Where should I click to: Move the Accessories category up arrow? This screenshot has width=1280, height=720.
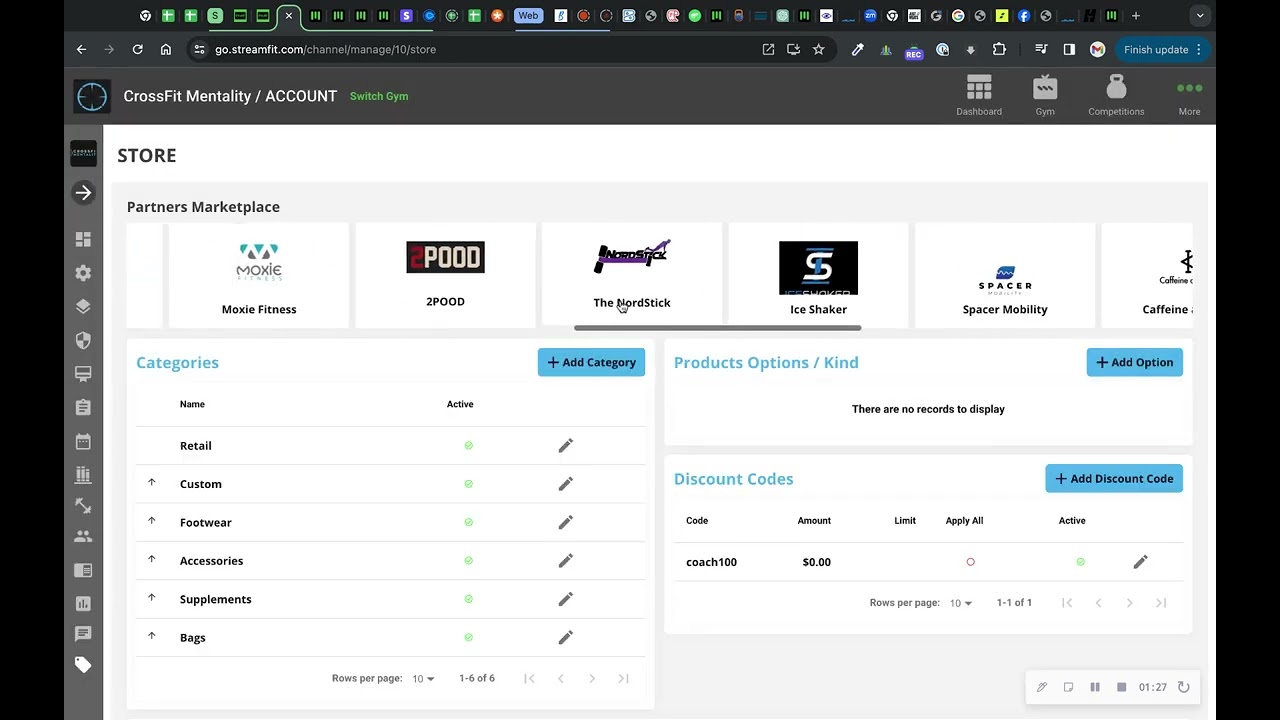pyautogui.click(x=152, y=560)
